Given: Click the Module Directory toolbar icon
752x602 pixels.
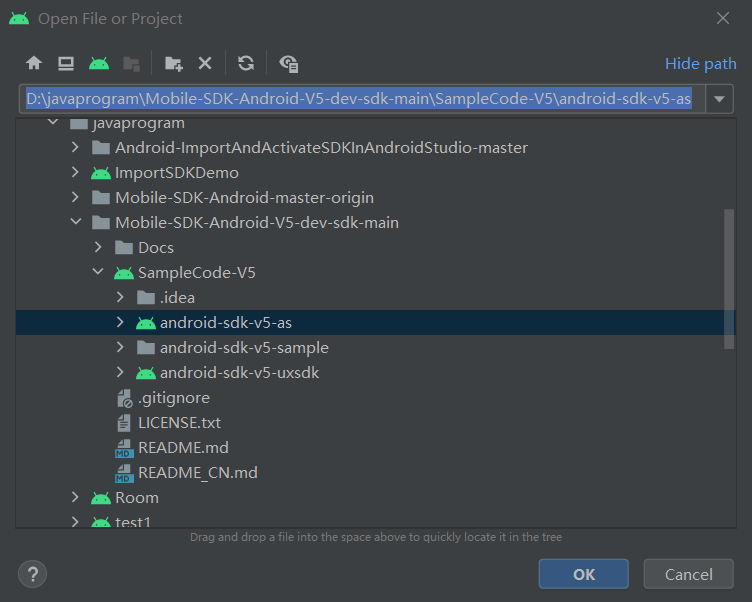Looking at the screenshot, I should [x=131, y=63].
